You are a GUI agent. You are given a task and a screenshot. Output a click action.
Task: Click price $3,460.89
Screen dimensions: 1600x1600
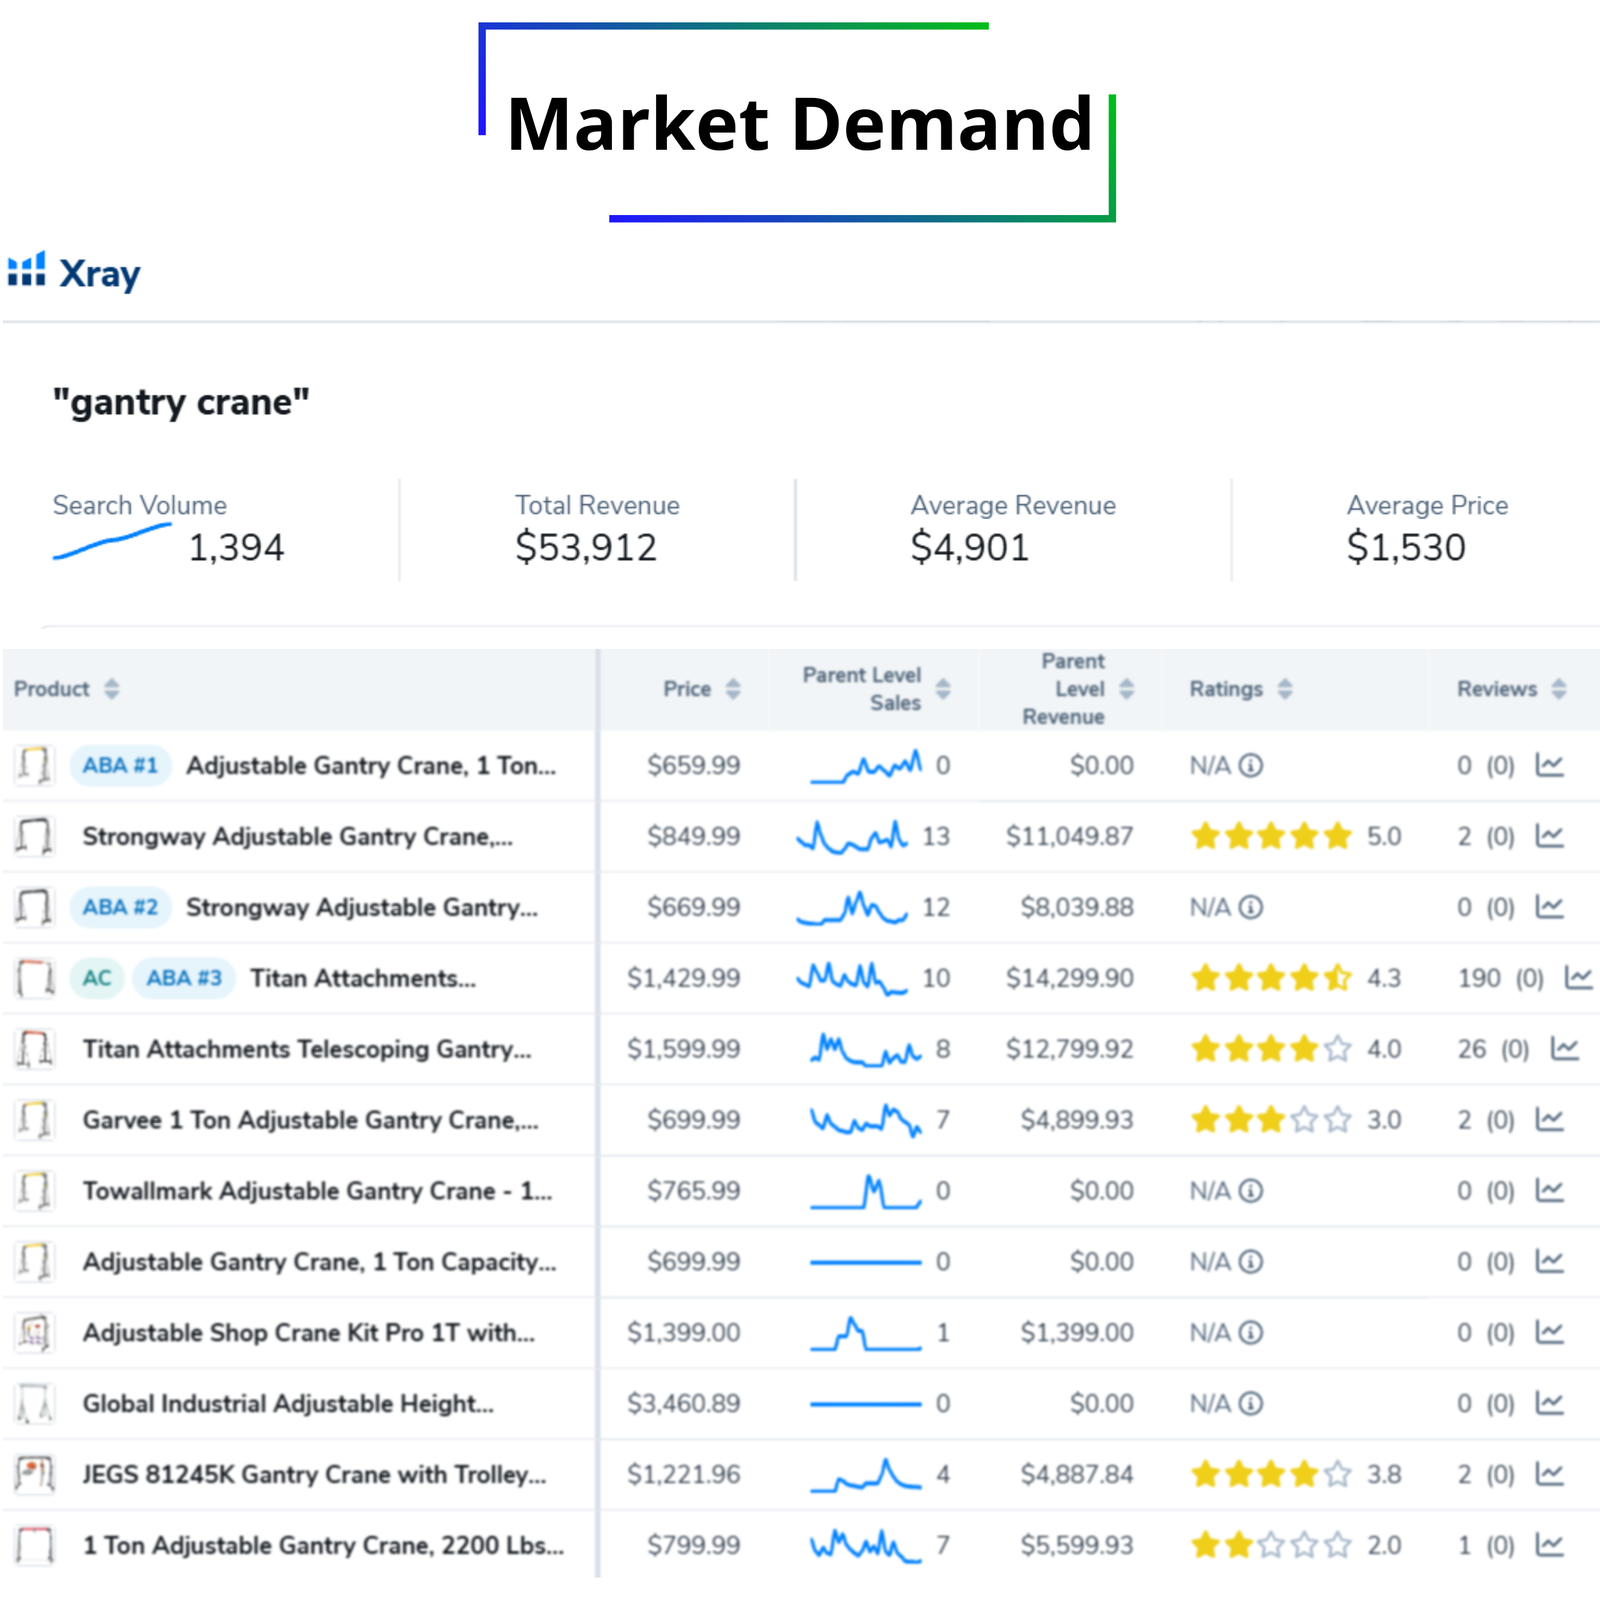(684, 1404)
